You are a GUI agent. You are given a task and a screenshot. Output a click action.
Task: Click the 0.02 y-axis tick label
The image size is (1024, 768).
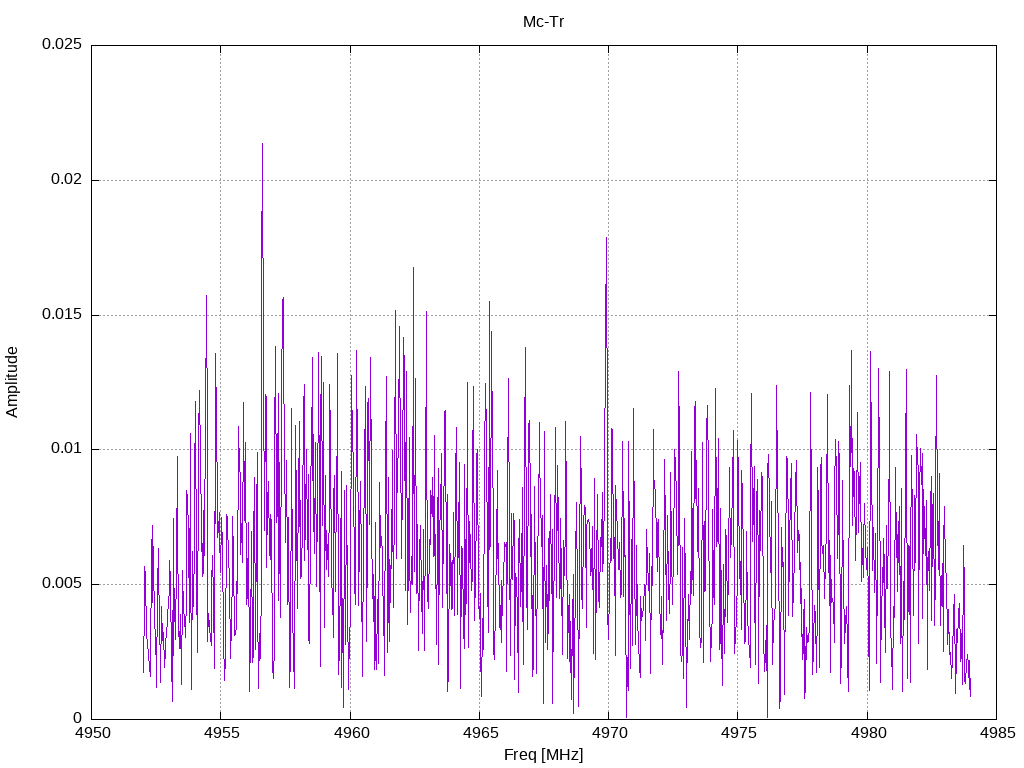click(67, 179)
